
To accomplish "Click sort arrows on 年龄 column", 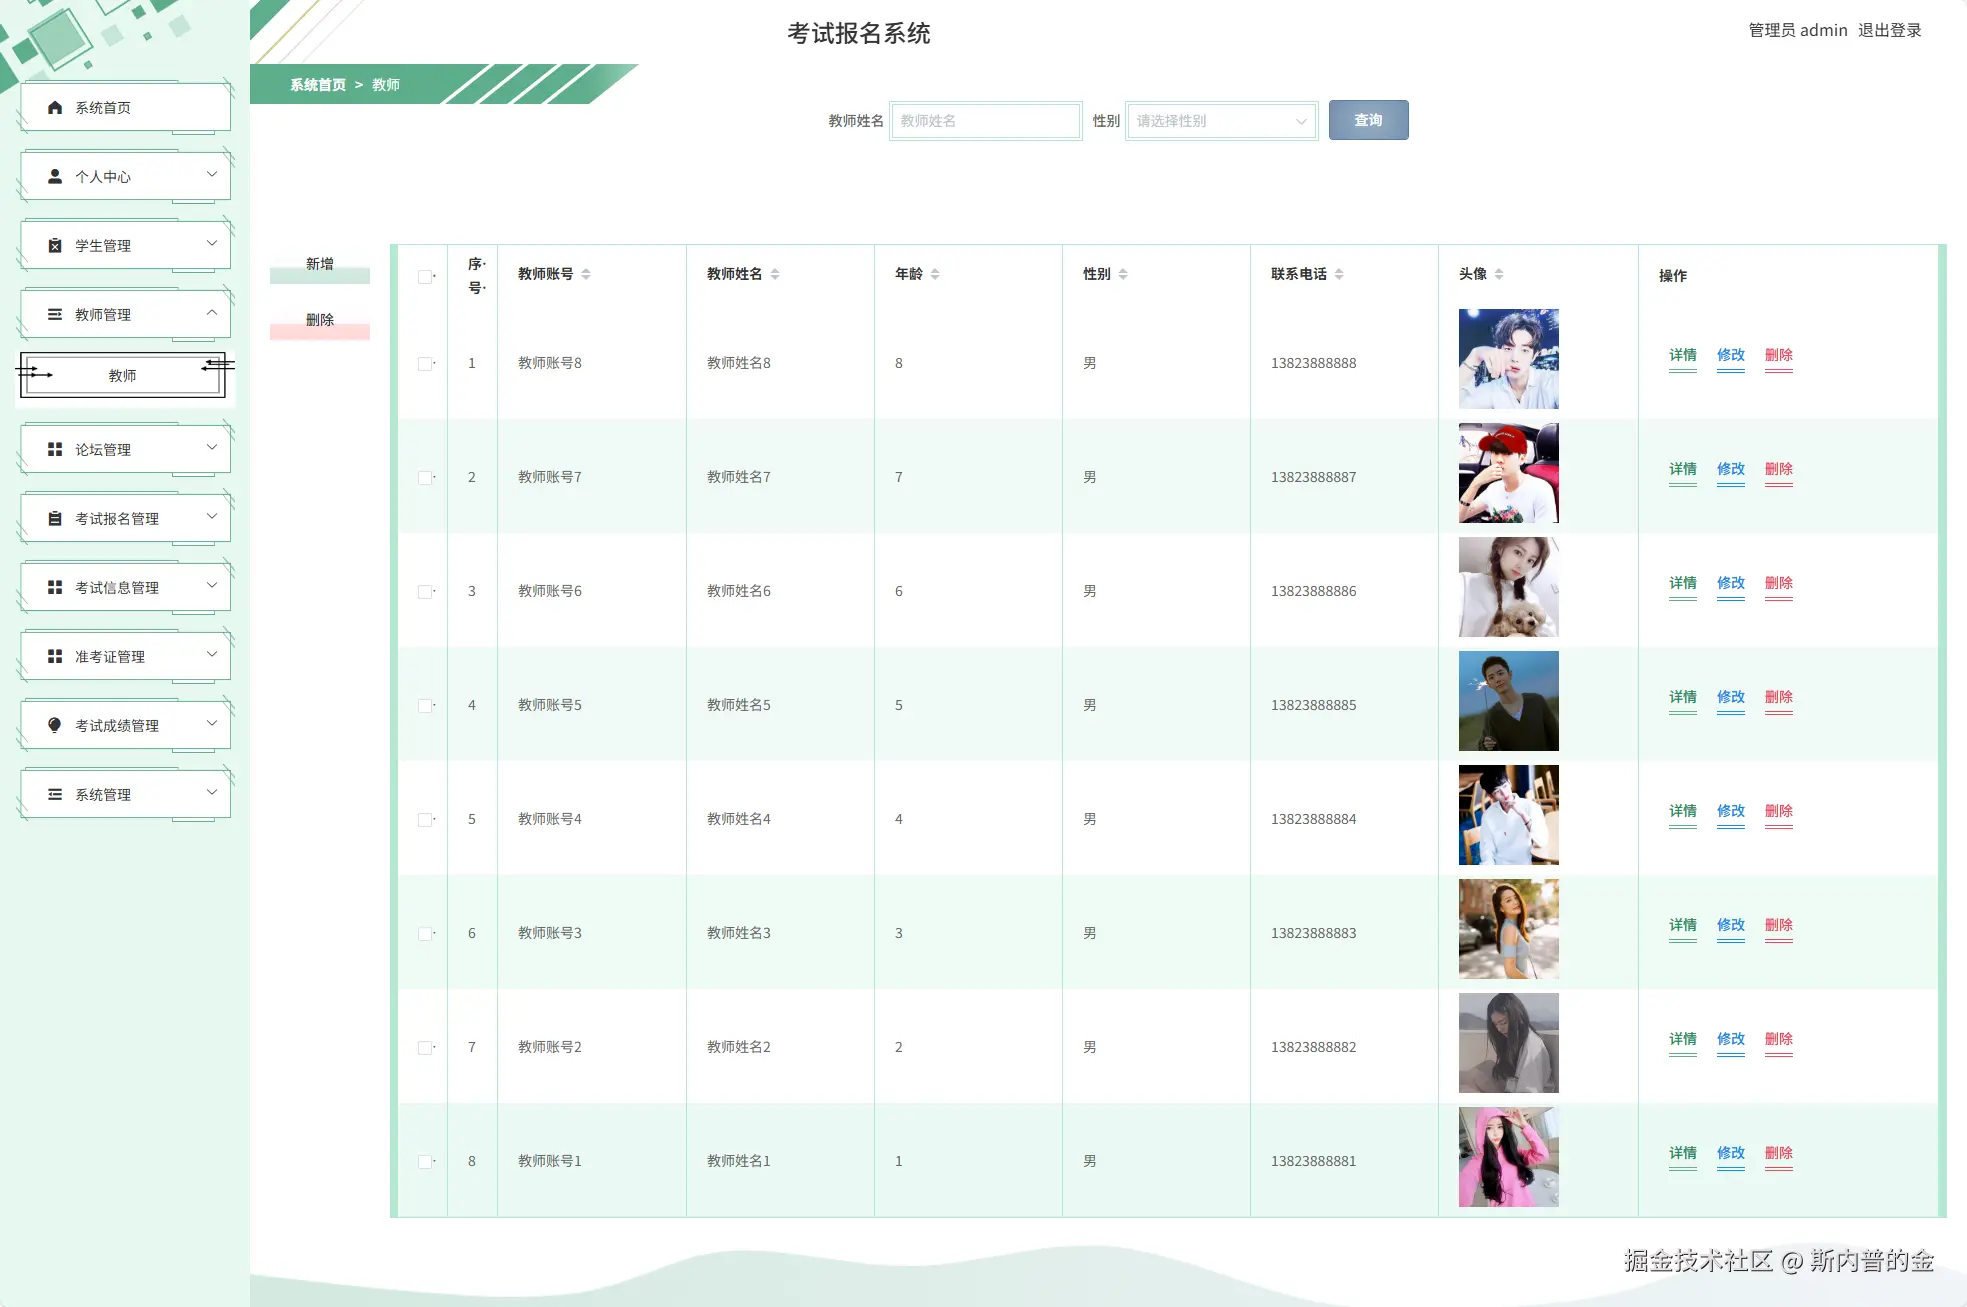I will pos(935,274).
